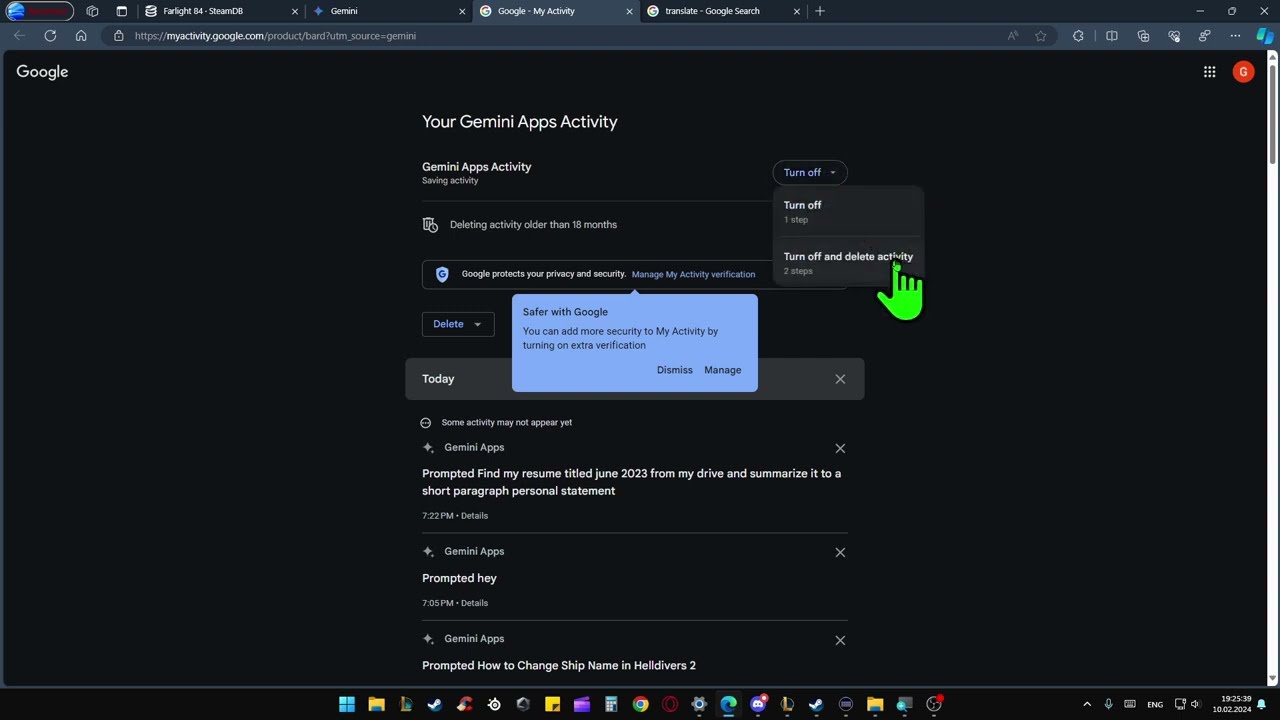Open Read aloud in address bar
This screenshot has height=720, width=1280.
pos(1013,36)
